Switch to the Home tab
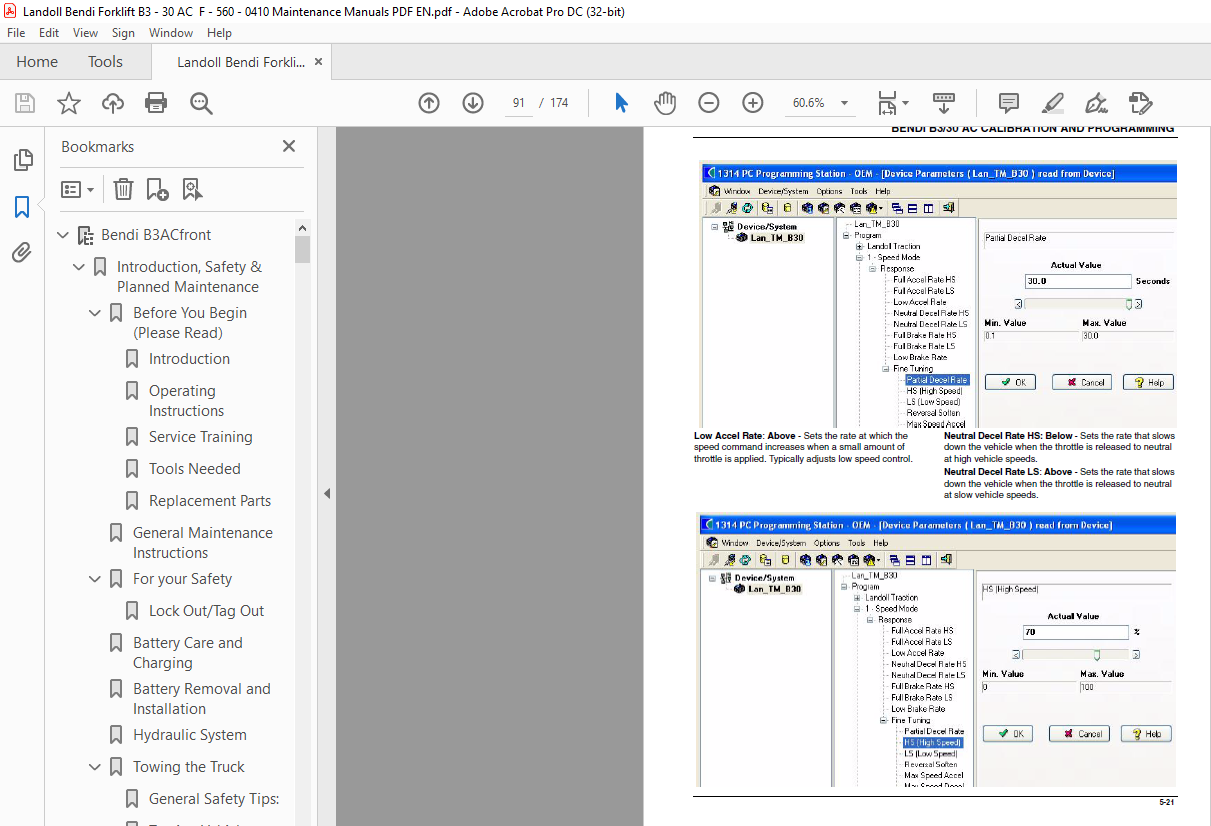Image resolution: width=1211 pixels, height=826 pixels. [x=37, y=62]
